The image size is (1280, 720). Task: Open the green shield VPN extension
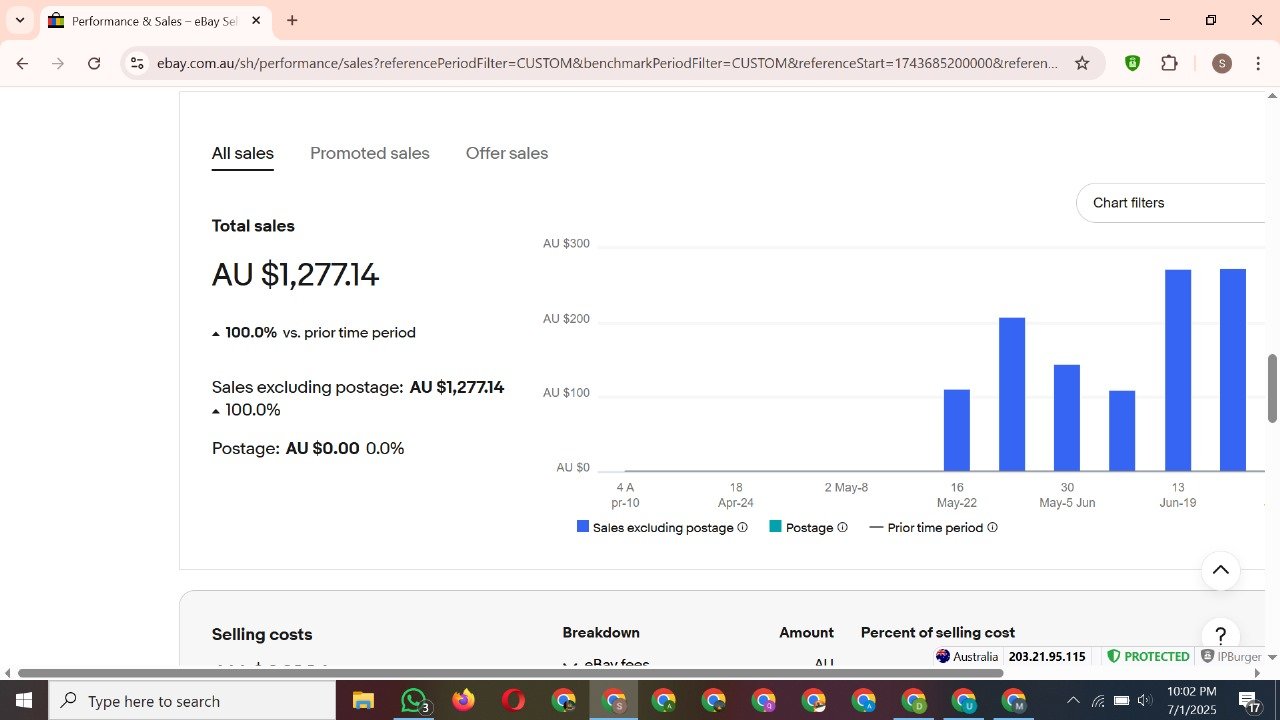pyautogui.click(x=1132, y=63)
